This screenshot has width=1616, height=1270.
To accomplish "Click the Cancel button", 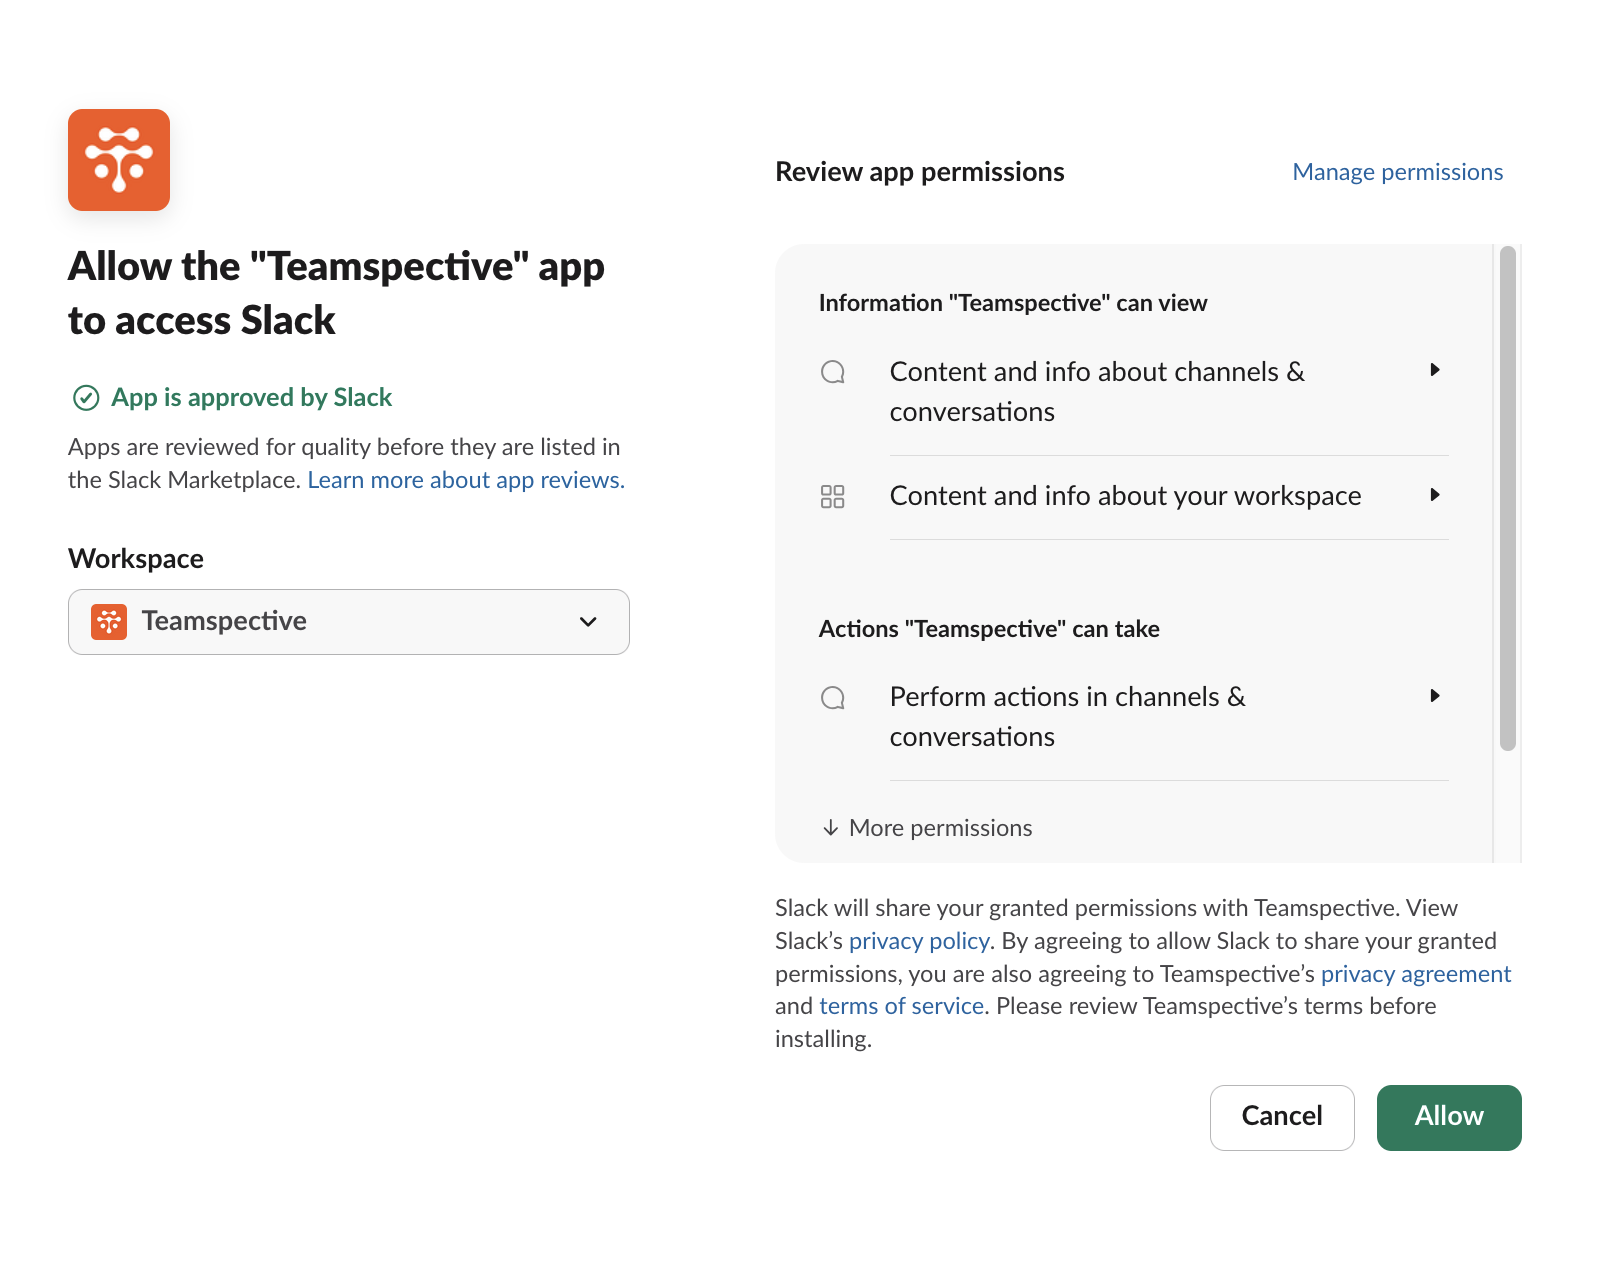I will click(1282, 1117).
